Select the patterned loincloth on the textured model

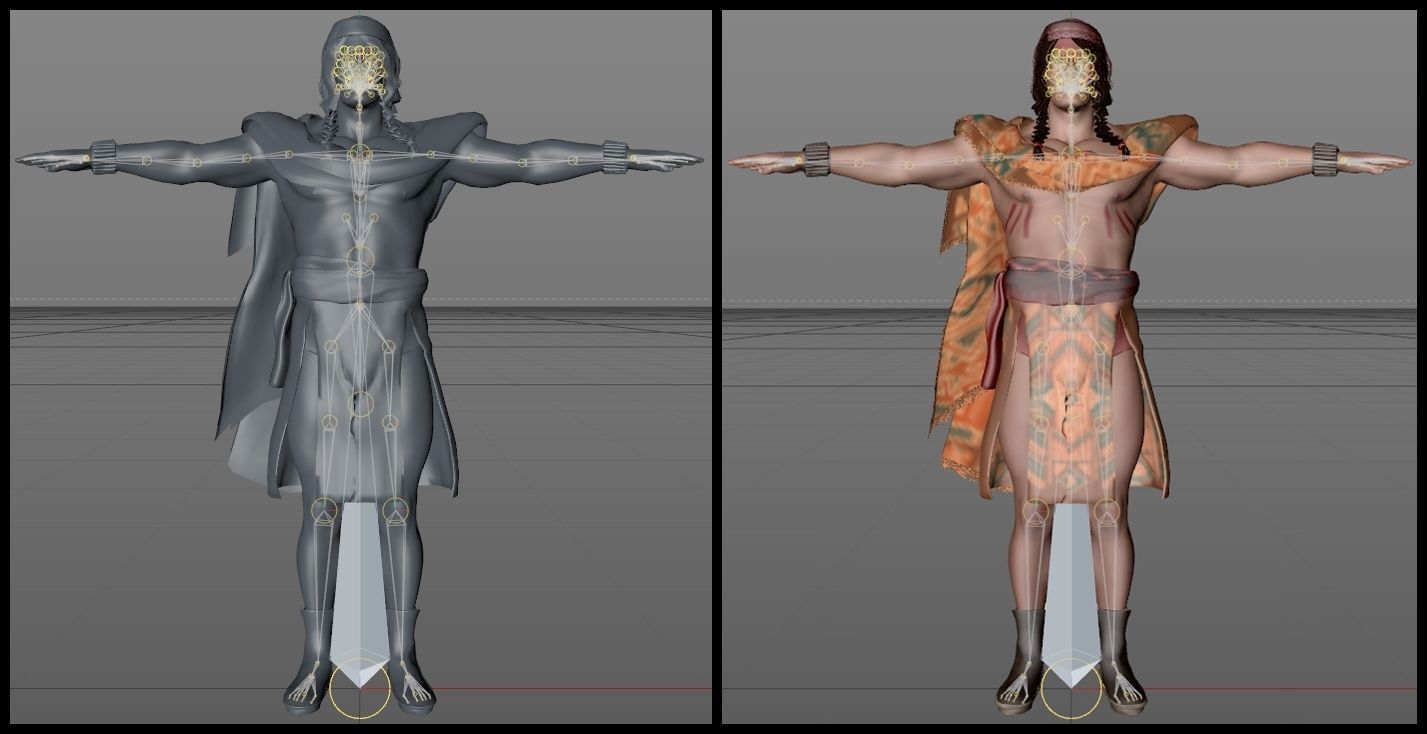pos(1071,400)
